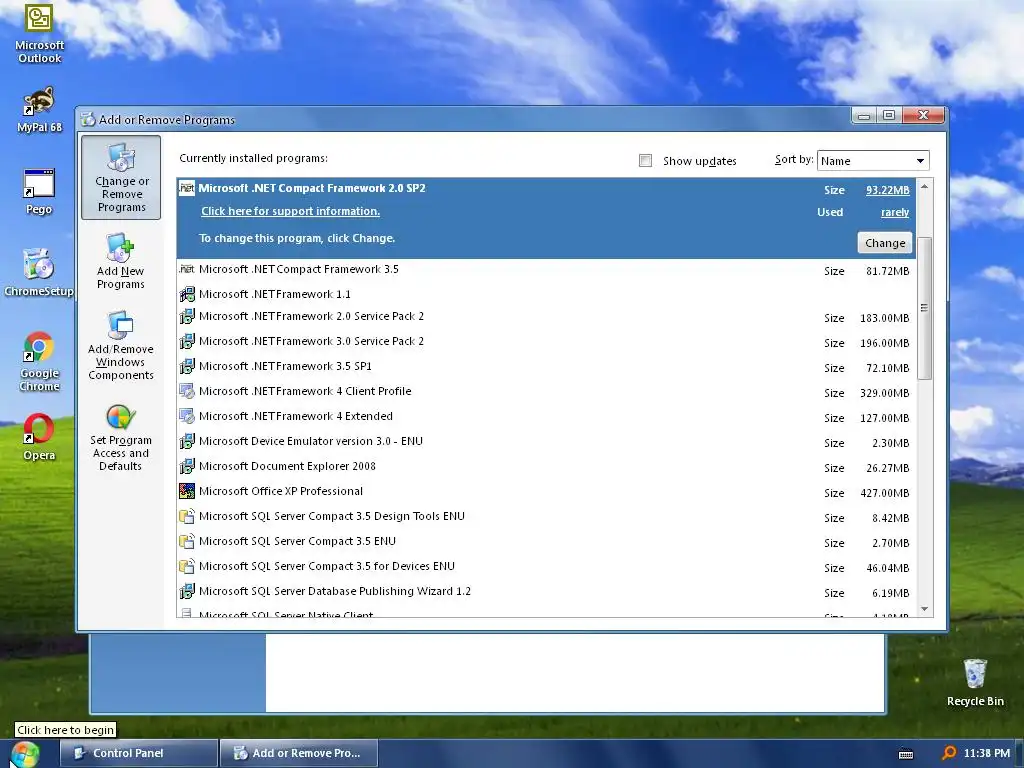
Task: Select Microsoft Document Explorer 2008 text
Action: (287, 466)
